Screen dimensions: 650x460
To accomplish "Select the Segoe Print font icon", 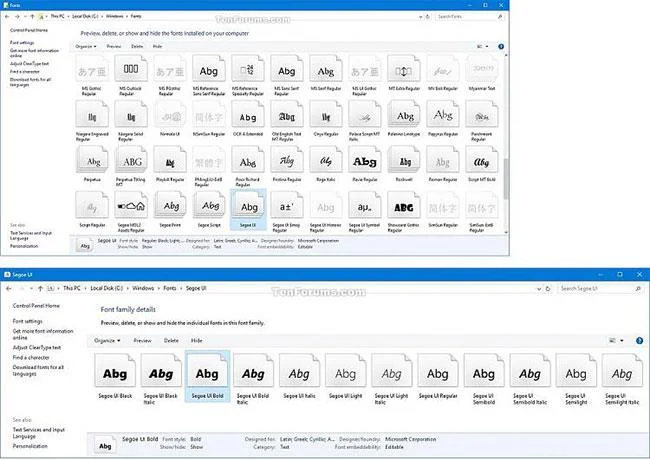I will [170, 206].
